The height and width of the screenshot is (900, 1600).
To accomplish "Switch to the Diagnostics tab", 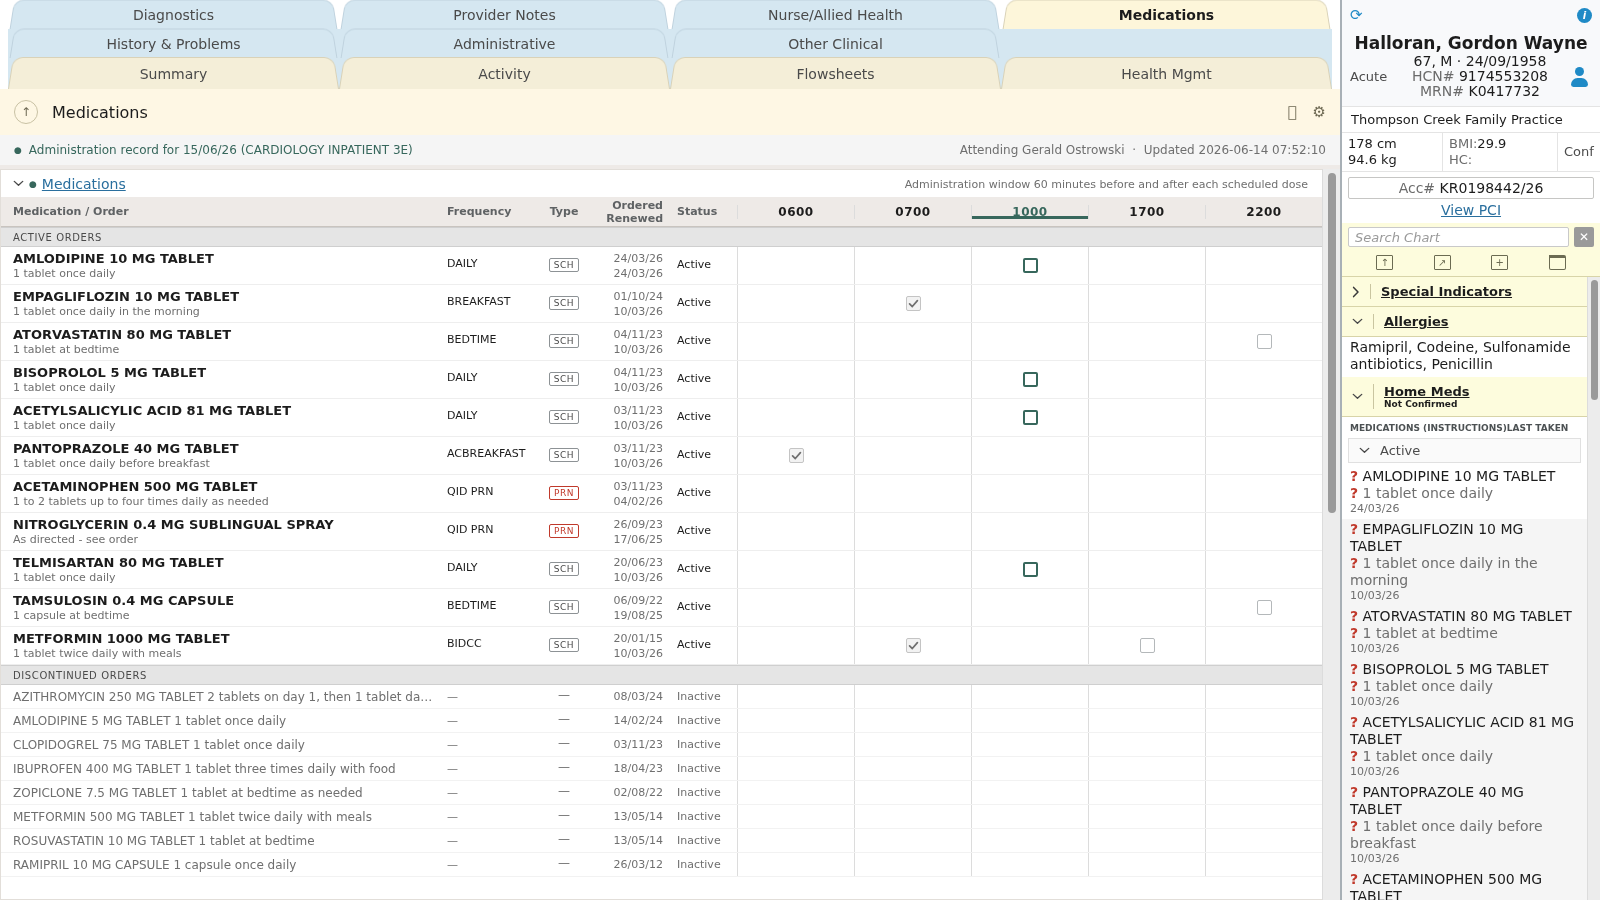I will pyautogui.click(x=173, y=15).
